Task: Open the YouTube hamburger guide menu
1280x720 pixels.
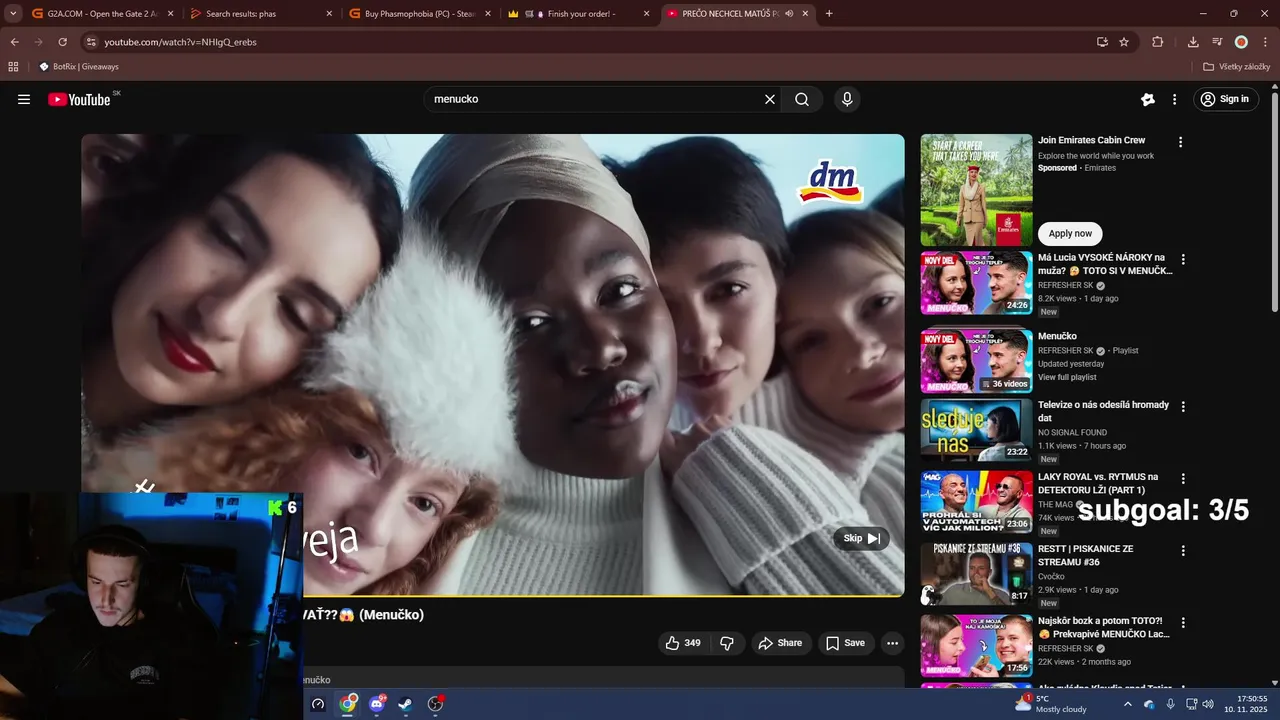Action: tap(24, 99)
